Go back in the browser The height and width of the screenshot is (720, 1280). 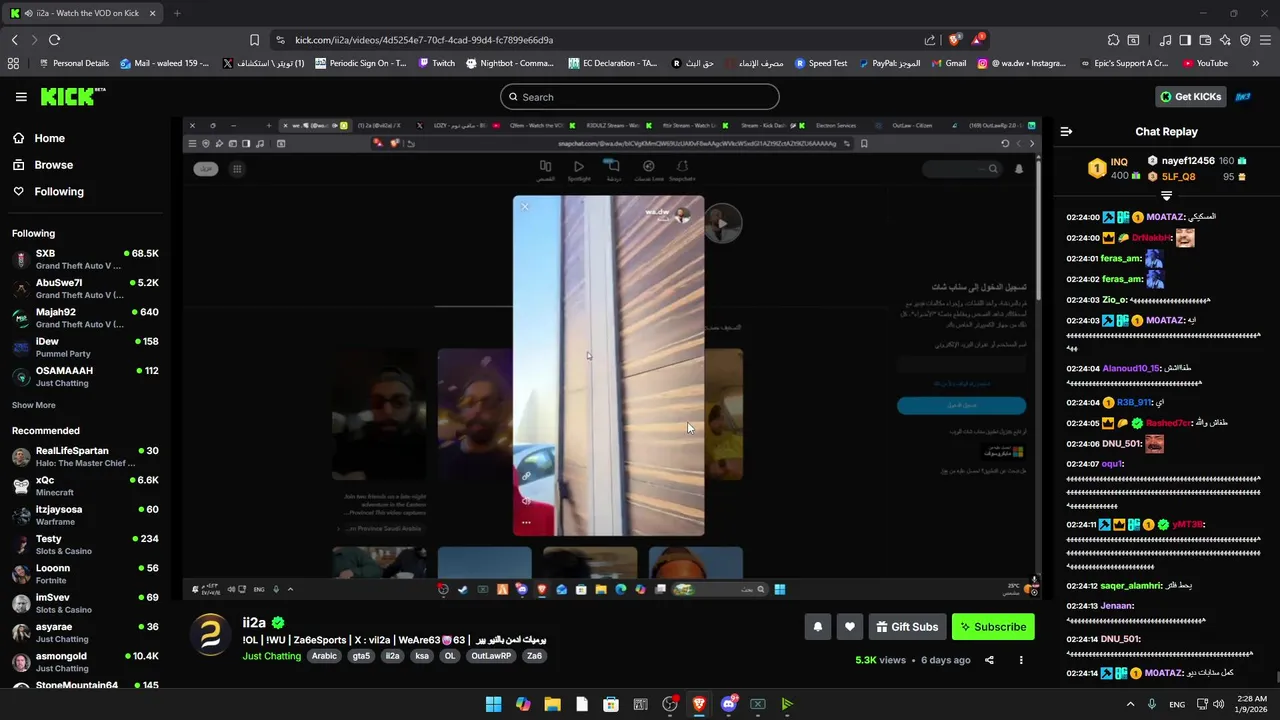(x=14, y=40)
